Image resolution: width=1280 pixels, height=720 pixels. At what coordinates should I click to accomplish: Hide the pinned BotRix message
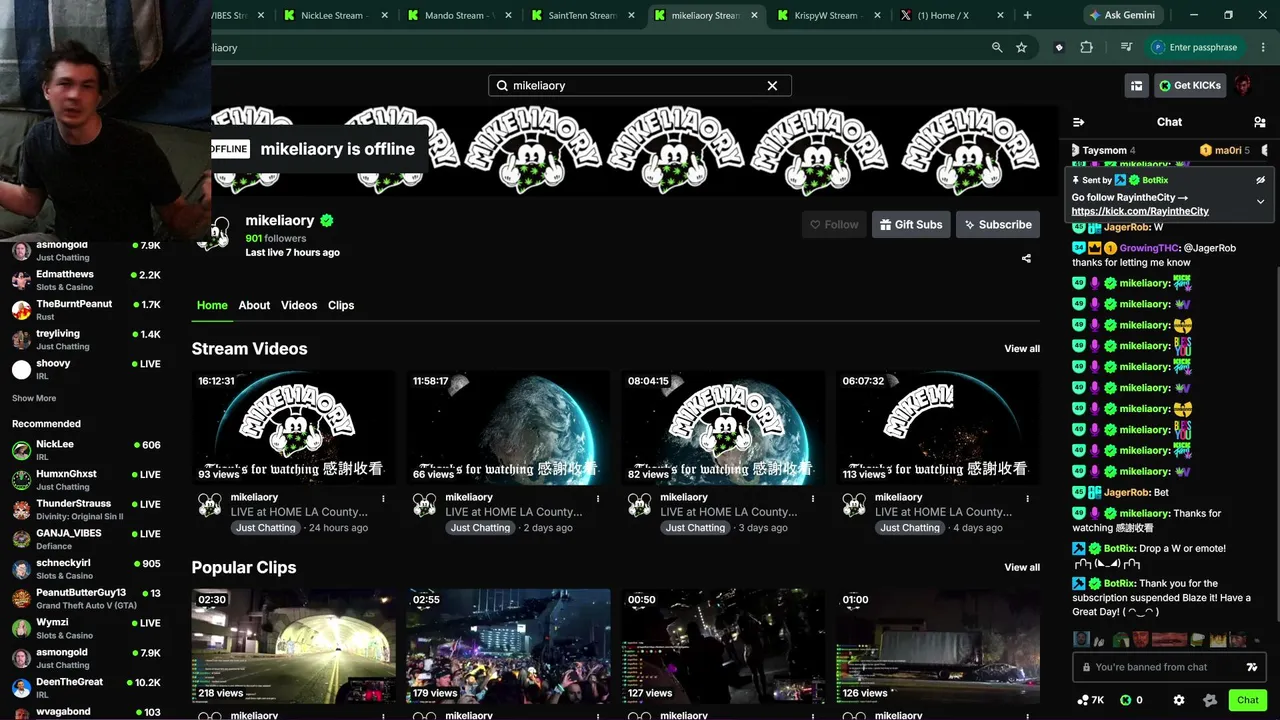click(x=1260, y=180)
